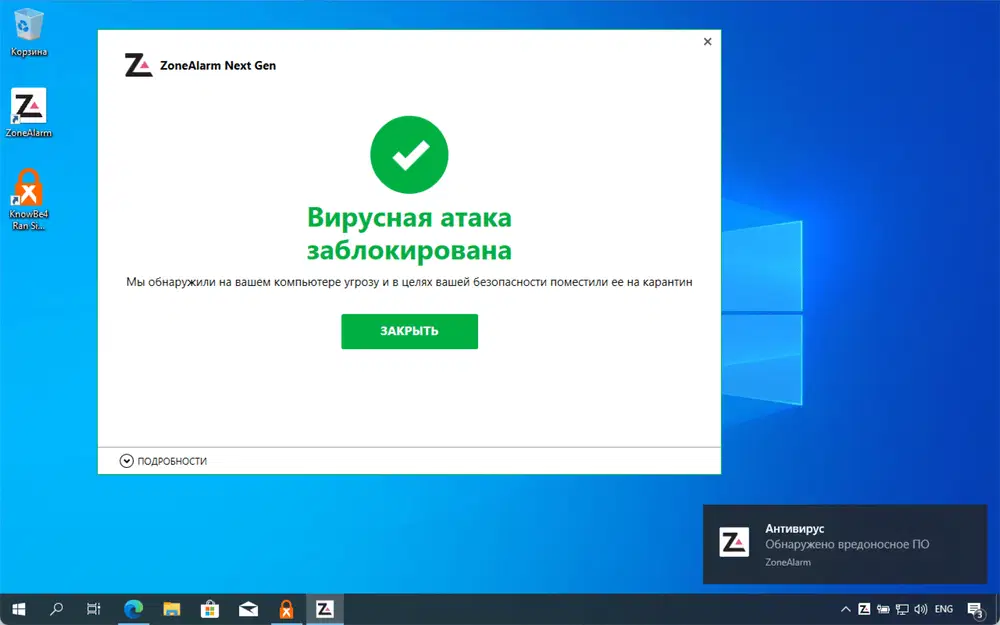Viewport: 1000px width, 625px height.
Task: Open the volume control tray icon
Action: click(x=920, y=609)
